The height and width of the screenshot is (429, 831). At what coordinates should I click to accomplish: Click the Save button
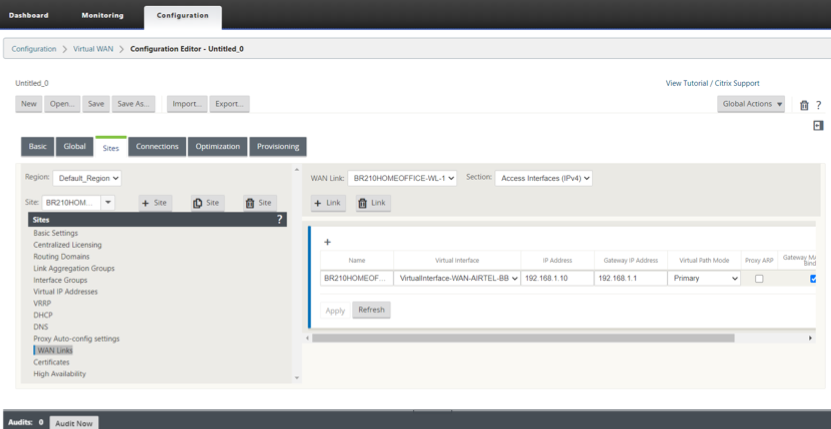(96, 104)
